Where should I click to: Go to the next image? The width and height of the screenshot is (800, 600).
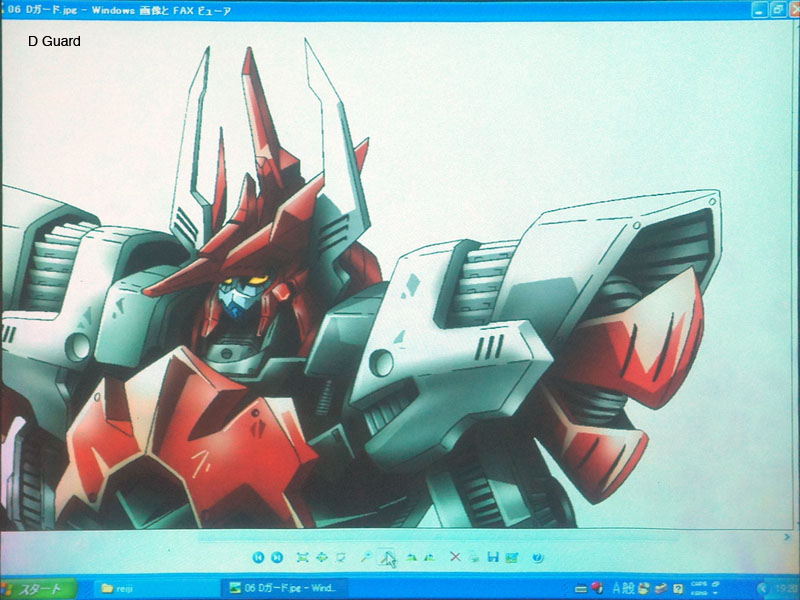(277, 557)
